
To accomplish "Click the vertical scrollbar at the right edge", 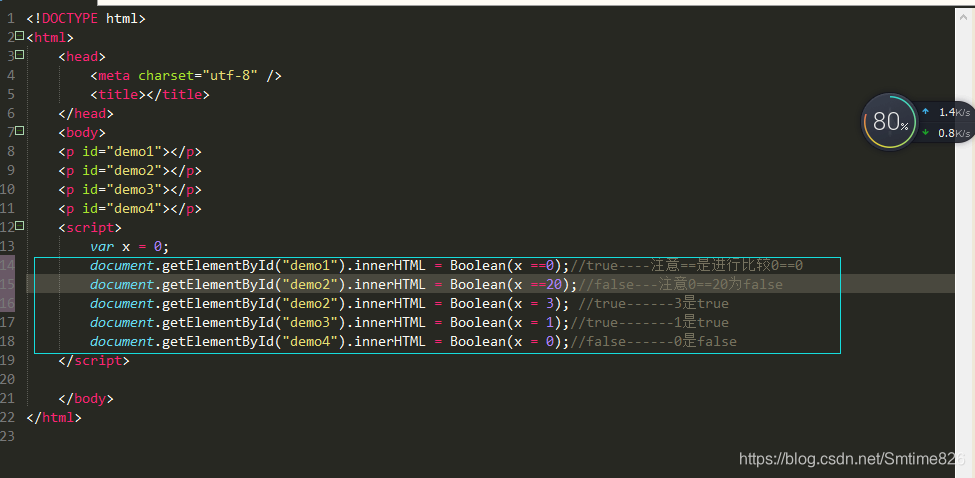I will (x=964, y=242).
